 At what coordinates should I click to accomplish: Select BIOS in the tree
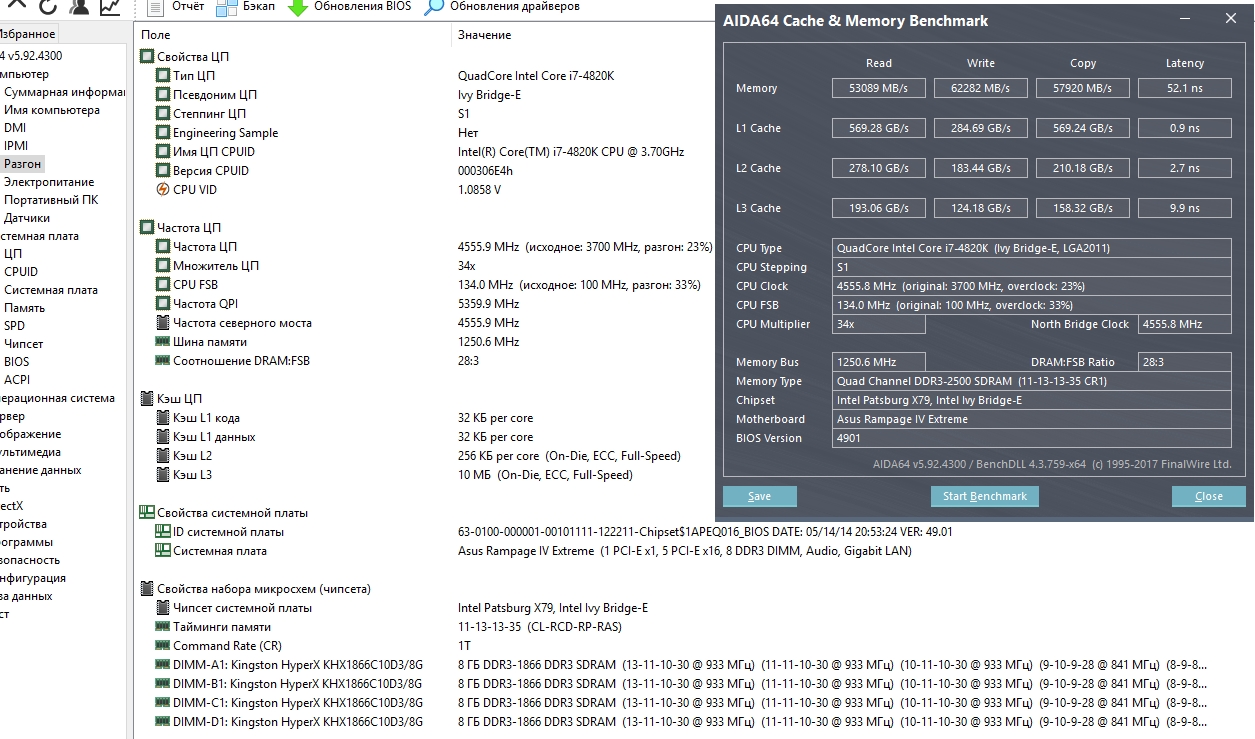17,362
